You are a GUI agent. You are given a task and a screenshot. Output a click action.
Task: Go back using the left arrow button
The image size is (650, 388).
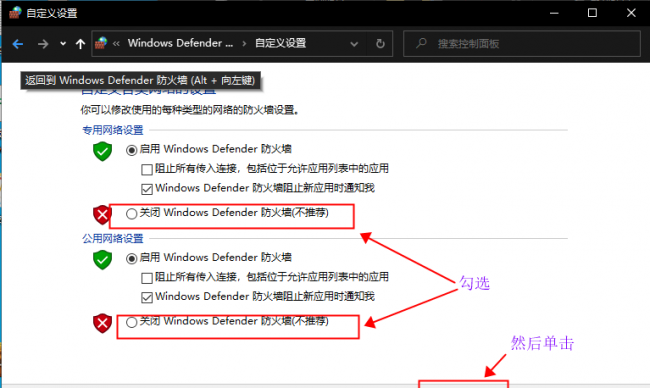[x=18, y=44]
